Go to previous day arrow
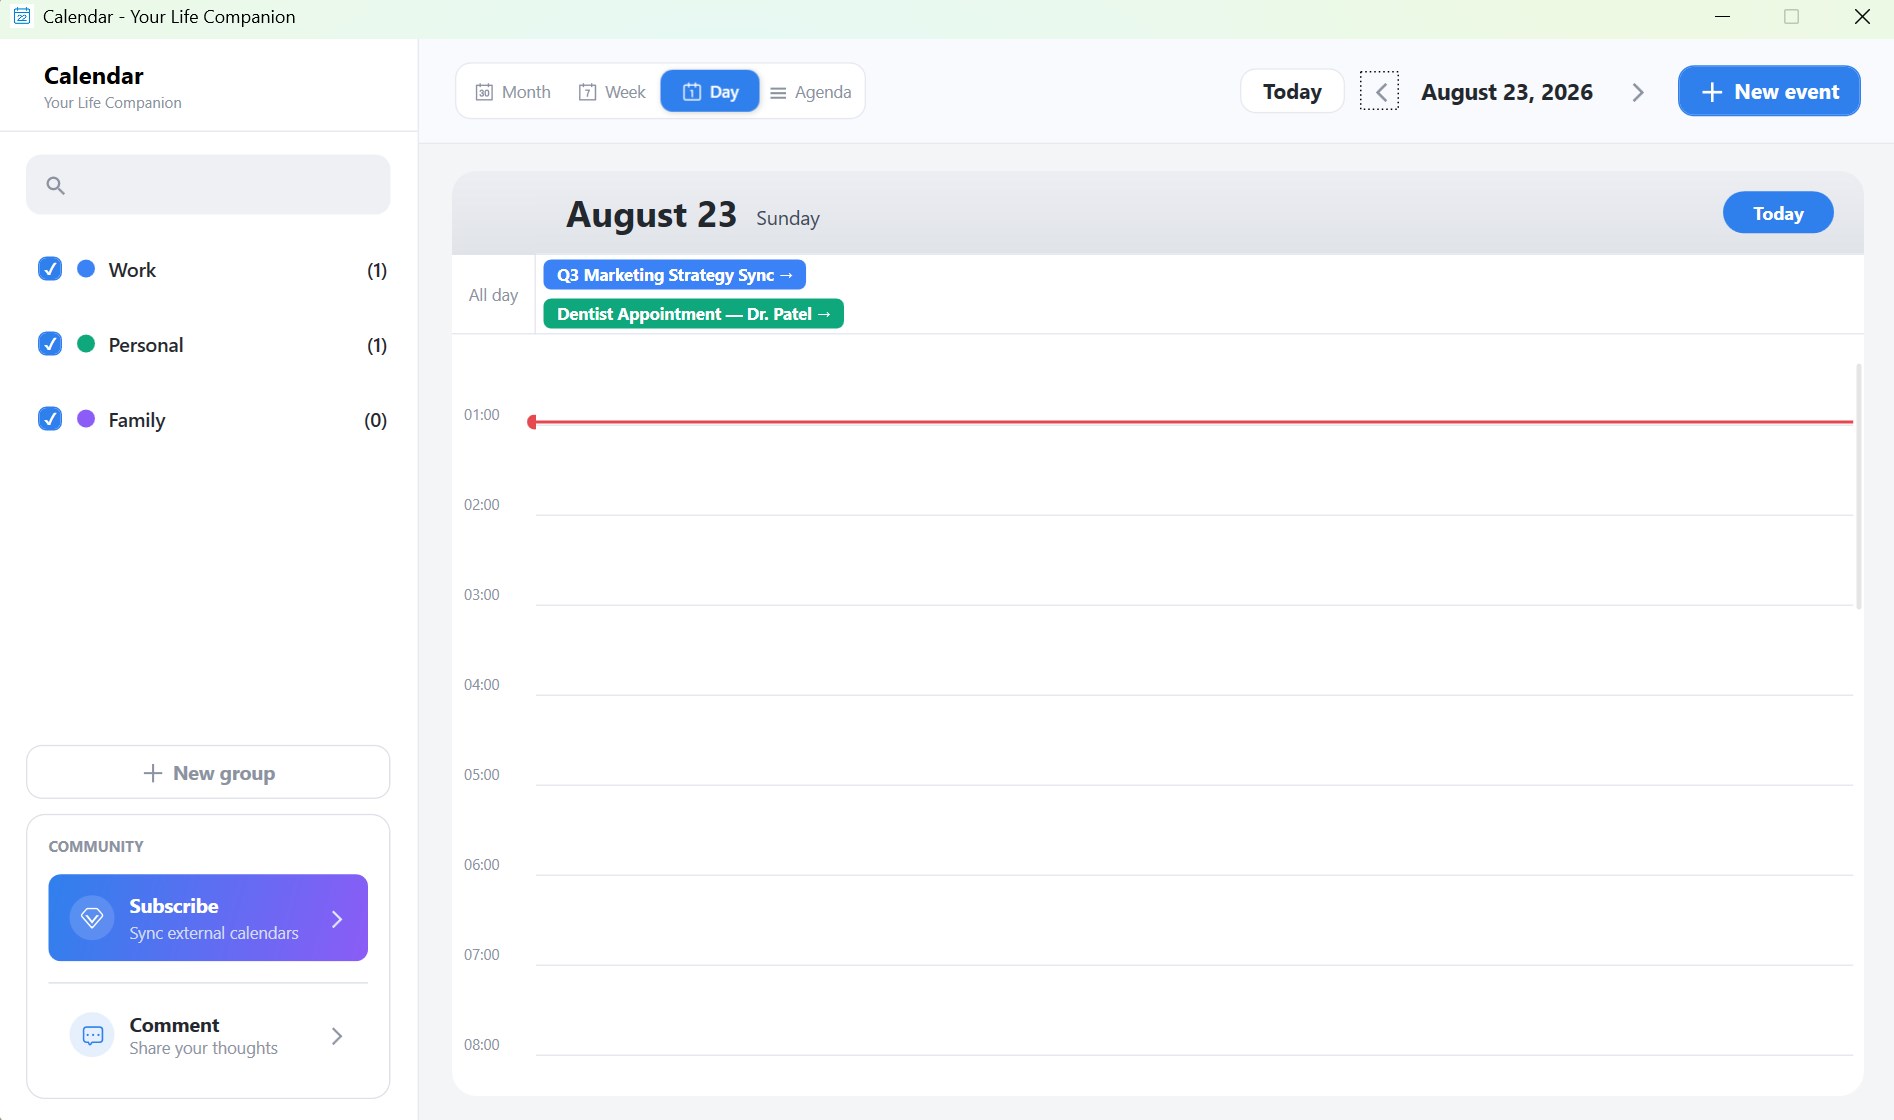1894x1120 pixels. click(1380, 92)
